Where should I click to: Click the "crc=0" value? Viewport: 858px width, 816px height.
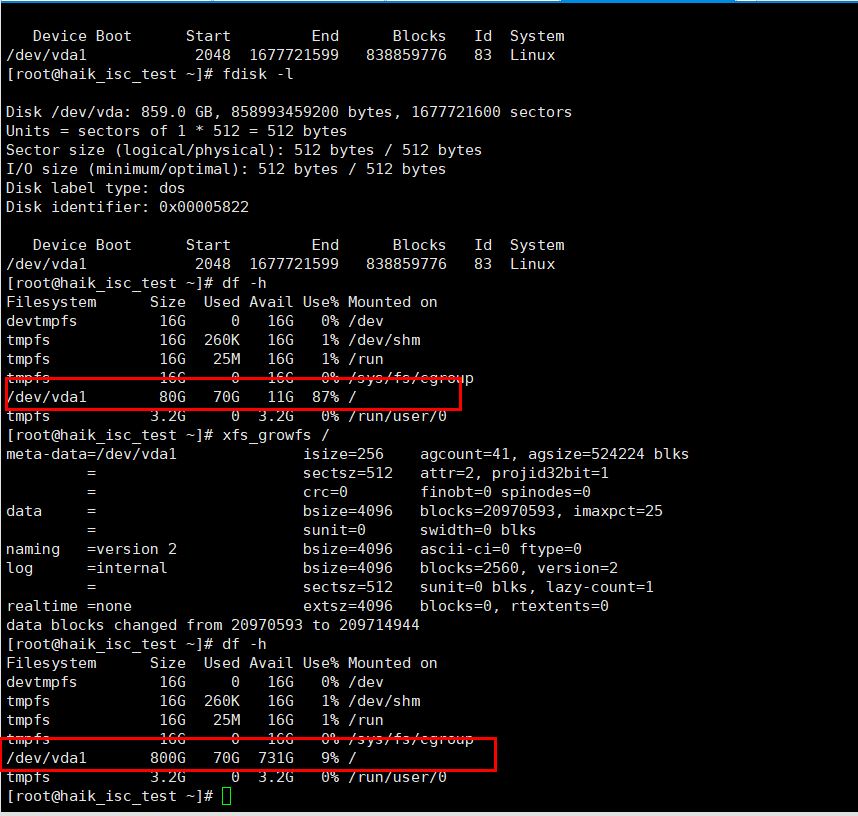click(325, 492)
